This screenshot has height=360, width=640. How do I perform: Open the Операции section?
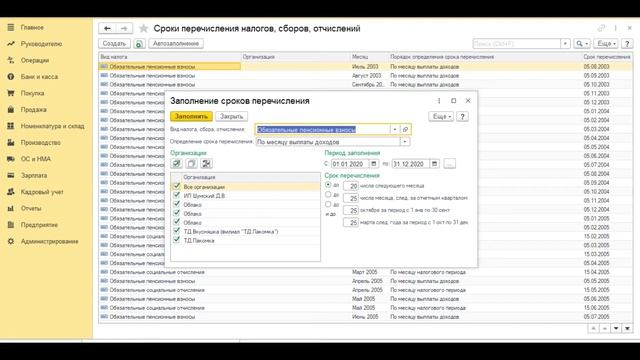point(35,60)
